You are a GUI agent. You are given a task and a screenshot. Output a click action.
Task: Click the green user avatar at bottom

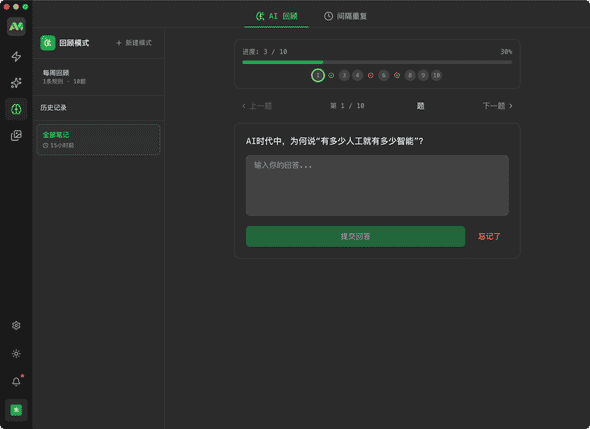(x=16, y=410)
